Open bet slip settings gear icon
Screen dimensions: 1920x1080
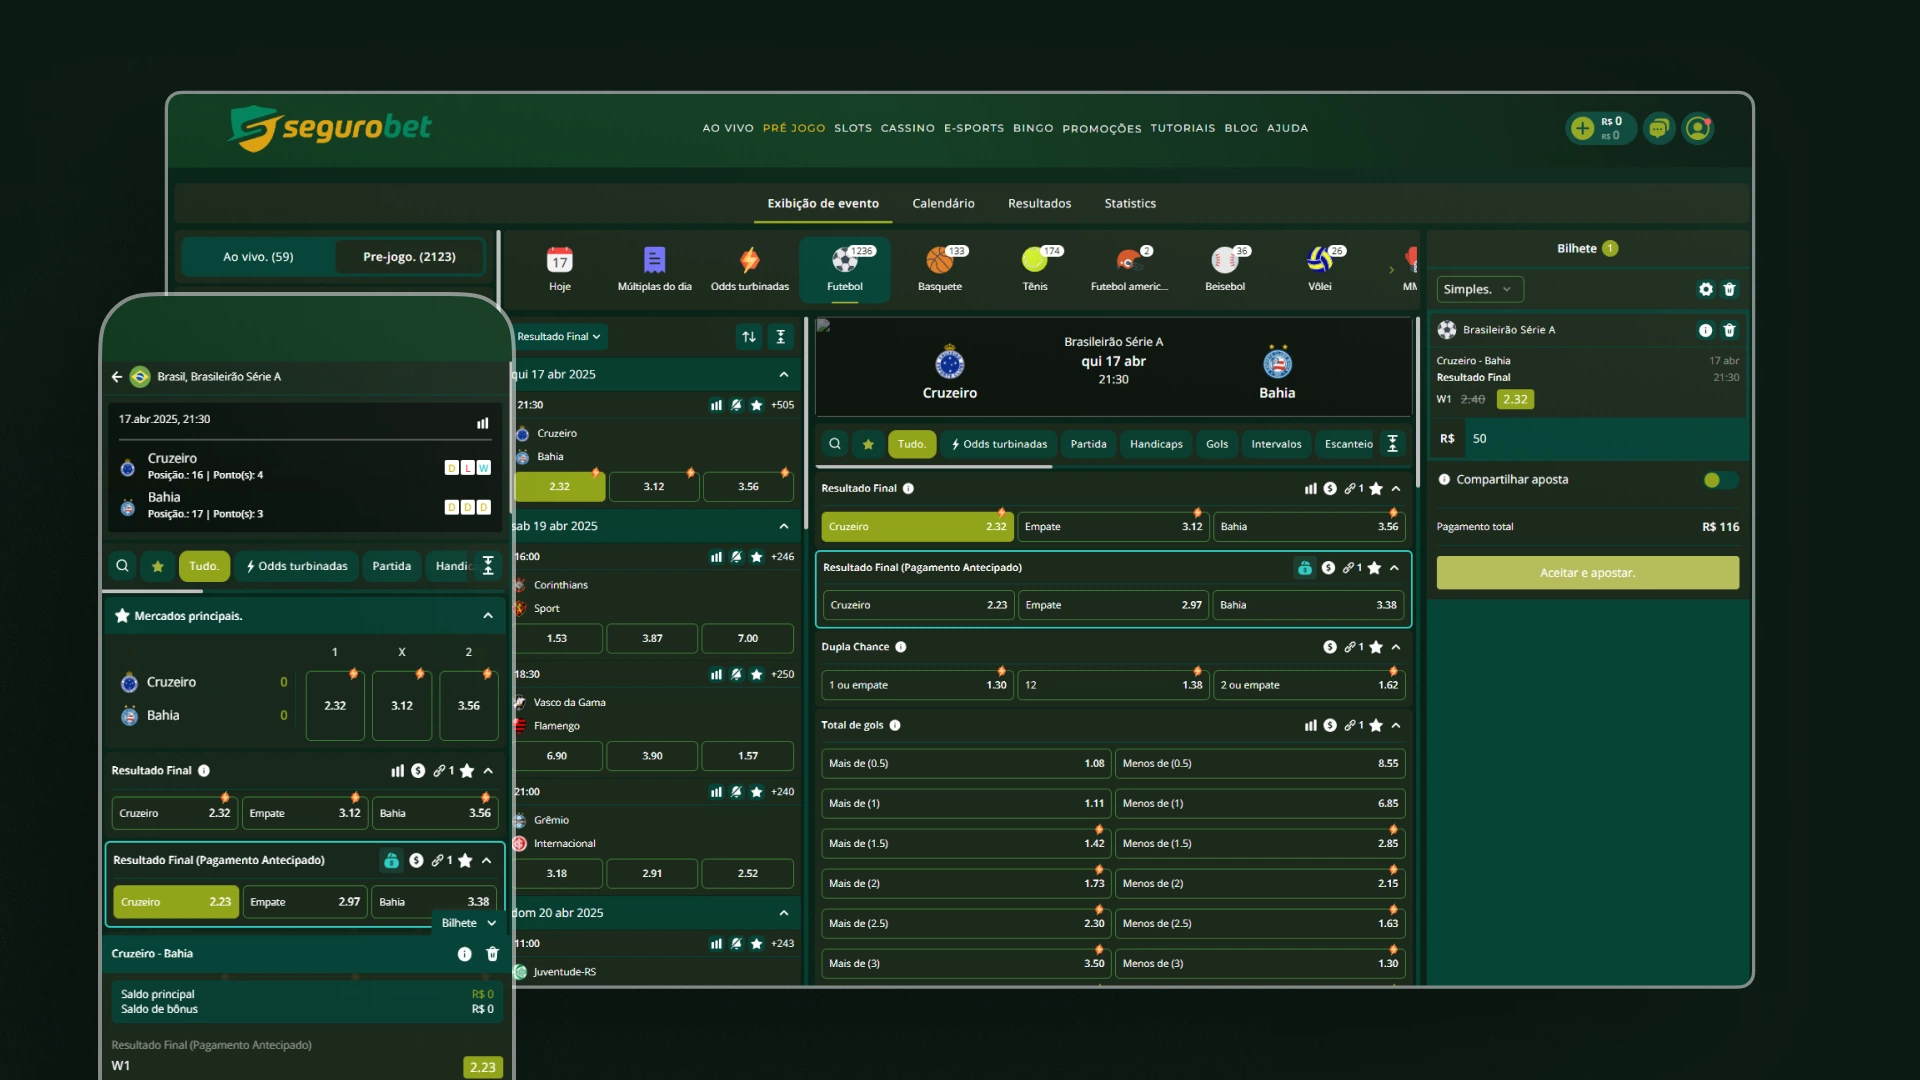(1705, 289)
